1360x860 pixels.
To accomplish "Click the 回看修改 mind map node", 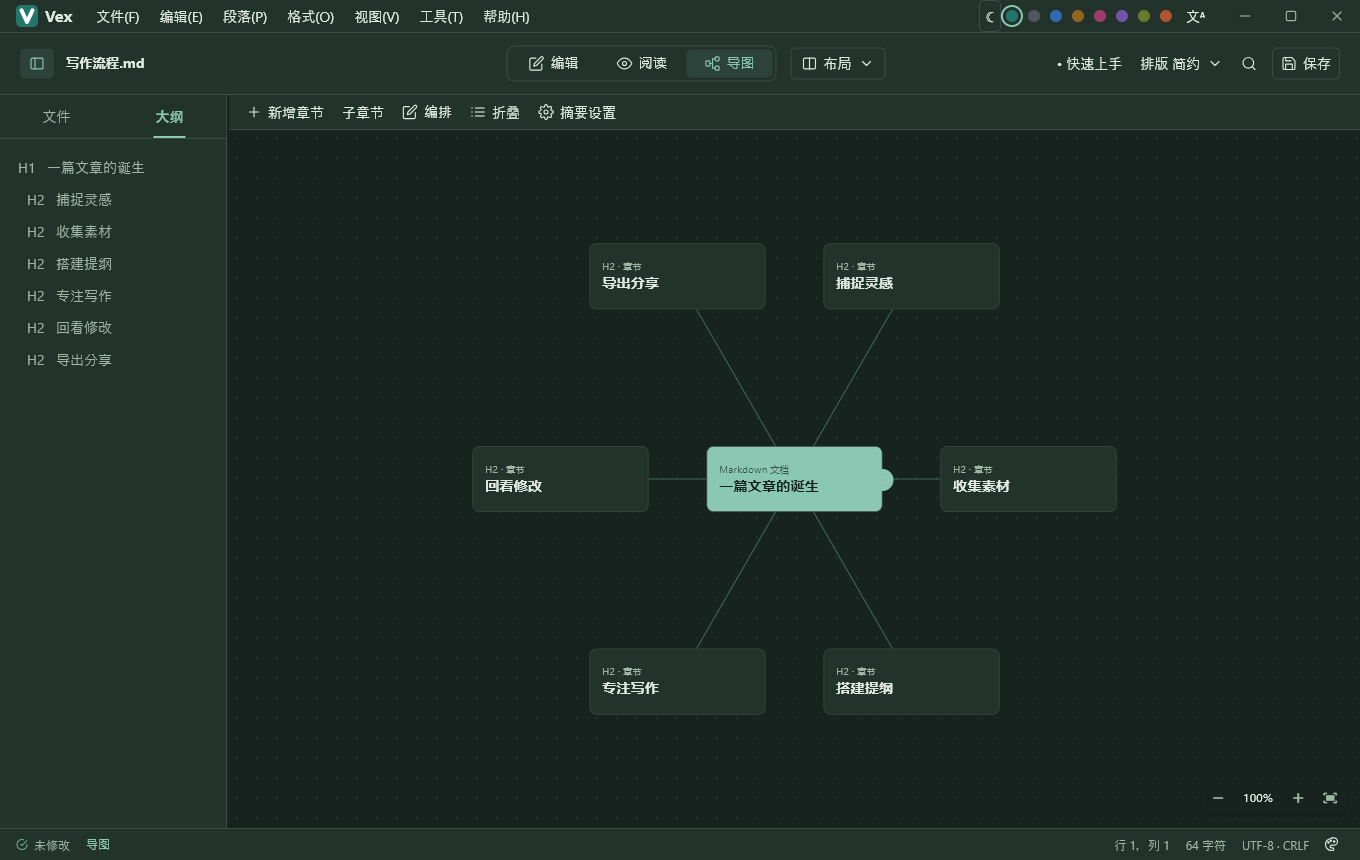I will pos(560,479).
